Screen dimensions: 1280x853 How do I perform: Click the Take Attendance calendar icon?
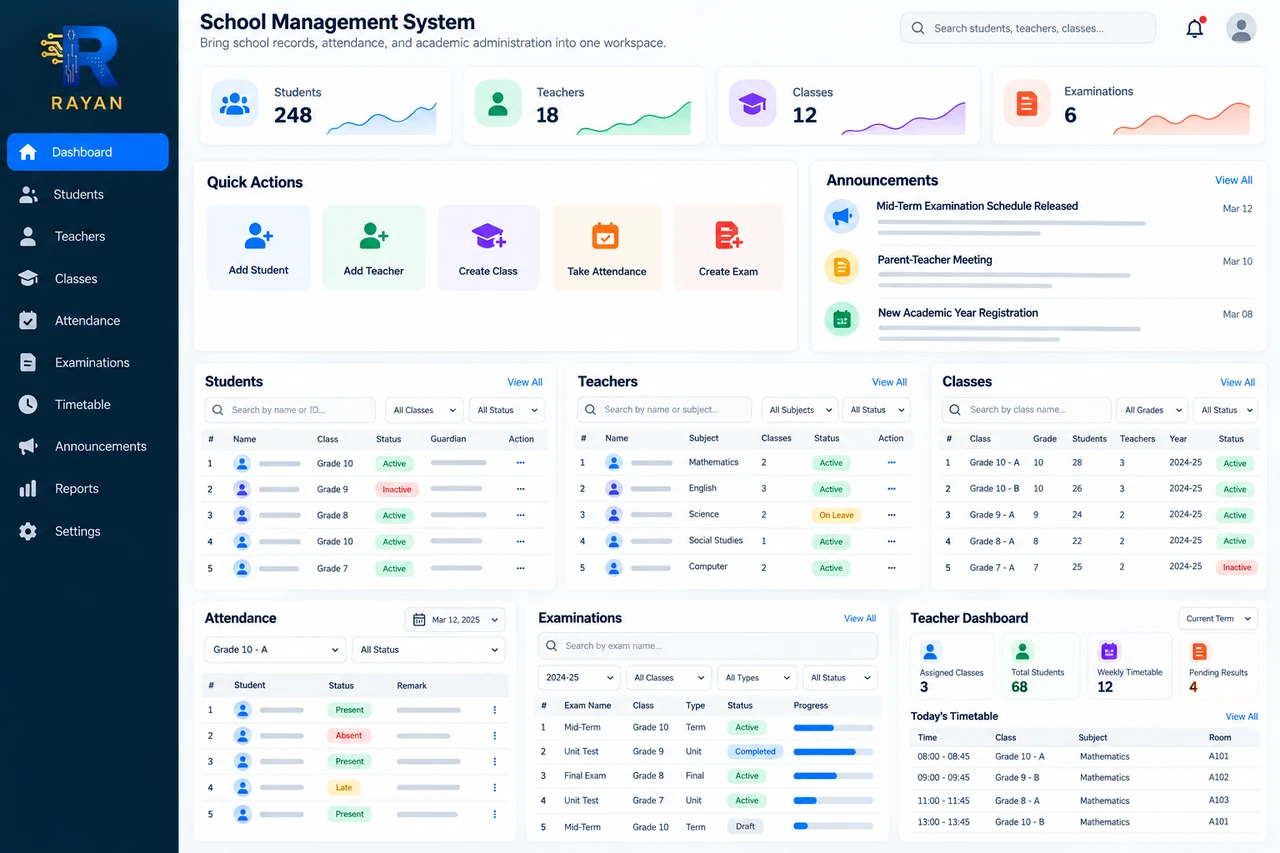(605, 236)
